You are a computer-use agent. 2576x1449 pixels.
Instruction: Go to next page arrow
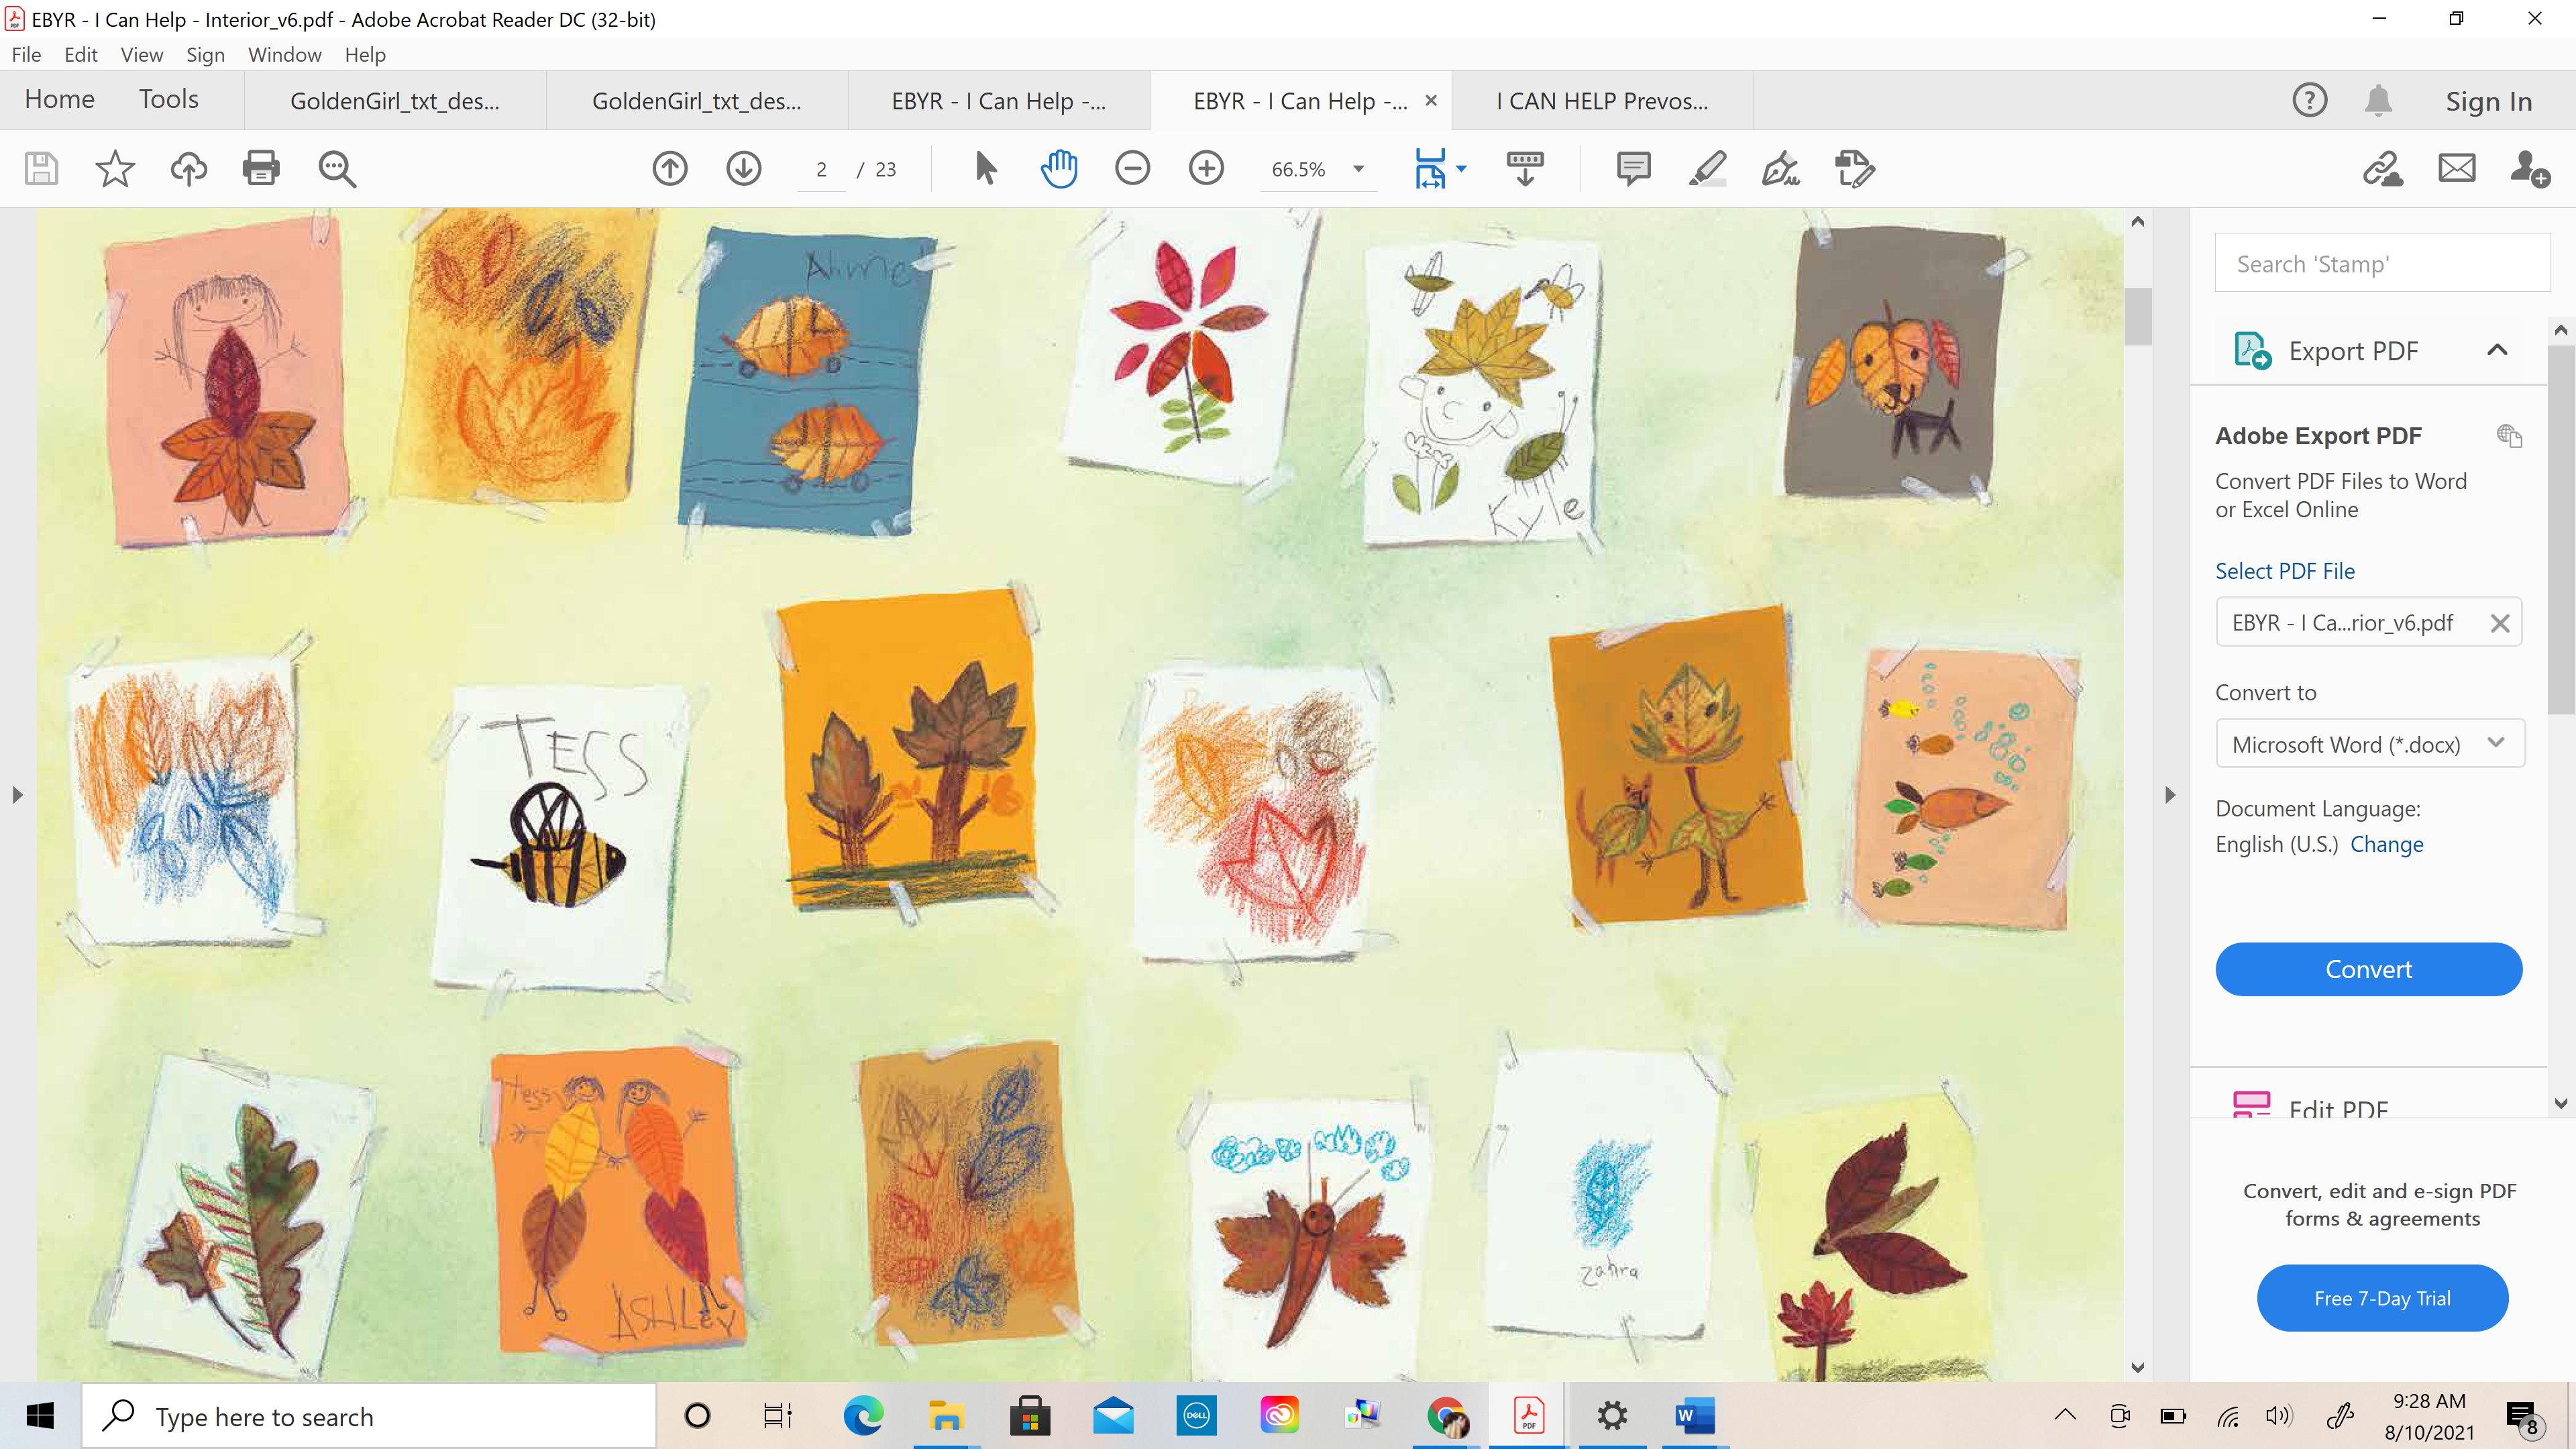(x=743, y=168)
